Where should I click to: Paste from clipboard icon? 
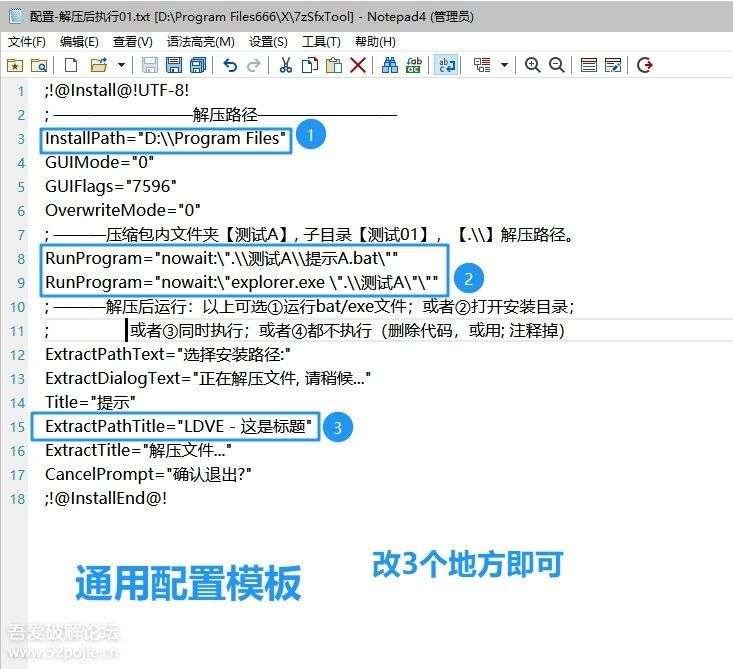click(x=334, y=65)
